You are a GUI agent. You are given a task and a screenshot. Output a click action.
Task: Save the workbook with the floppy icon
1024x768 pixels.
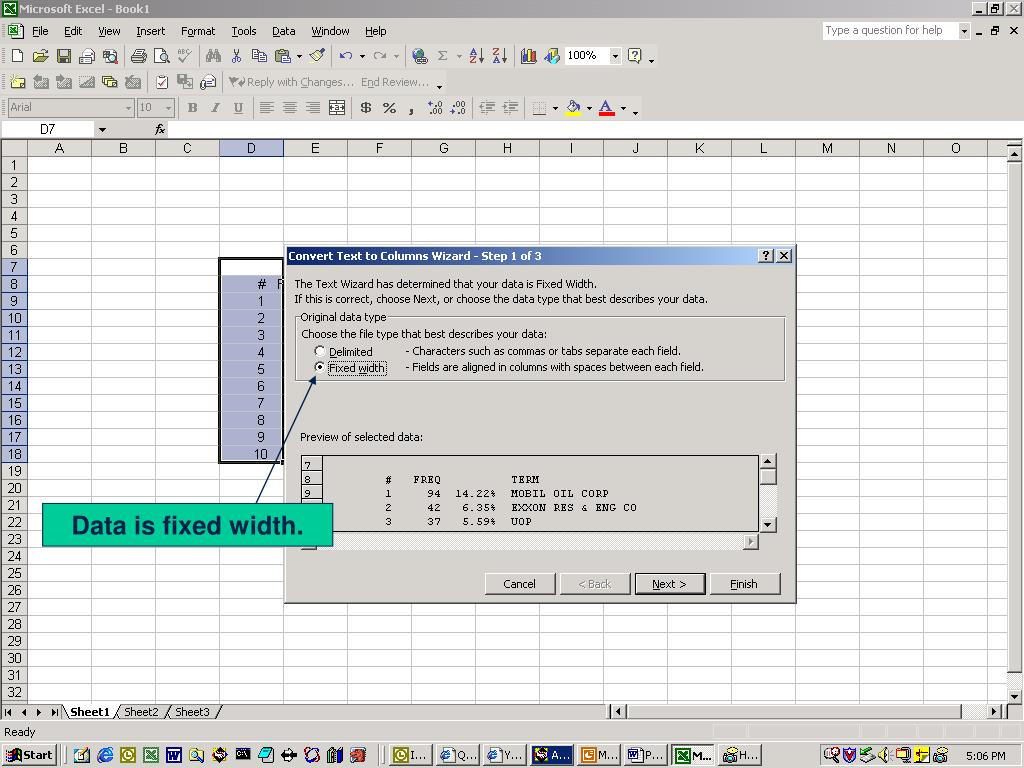pyautogui.click(x=63, y=56)
